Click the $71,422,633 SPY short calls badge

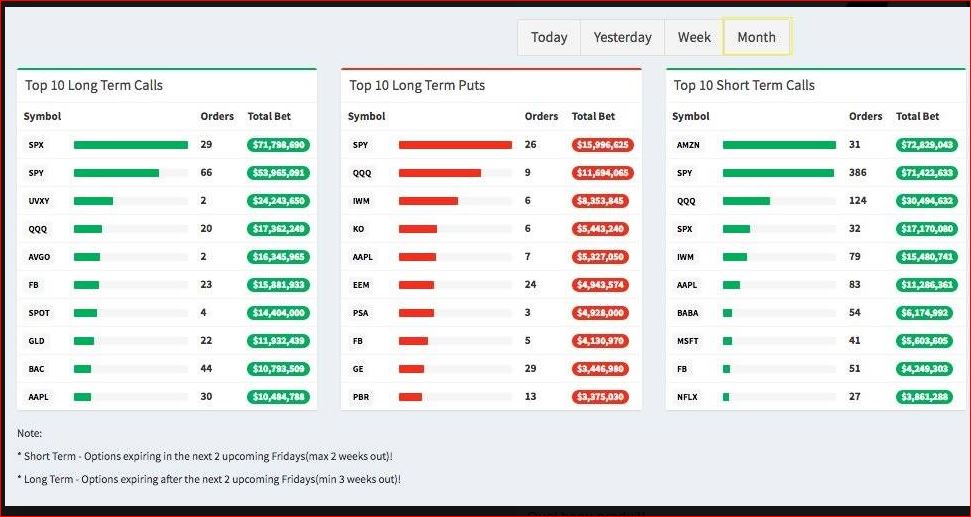click(927, 173)
